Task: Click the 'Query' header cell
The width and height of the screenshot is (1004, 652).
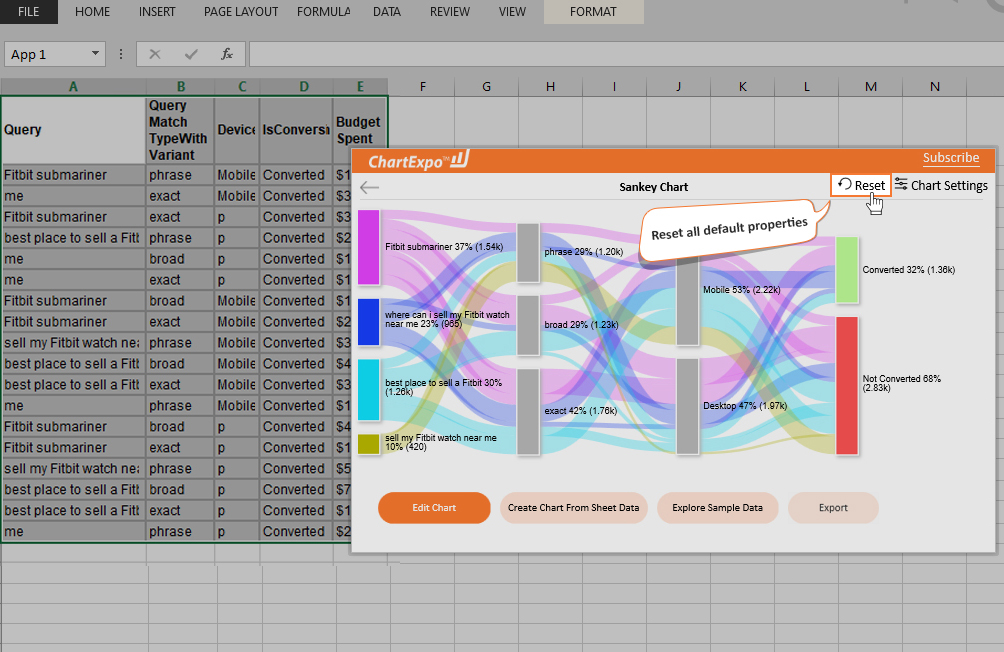Action: [74, 129]
